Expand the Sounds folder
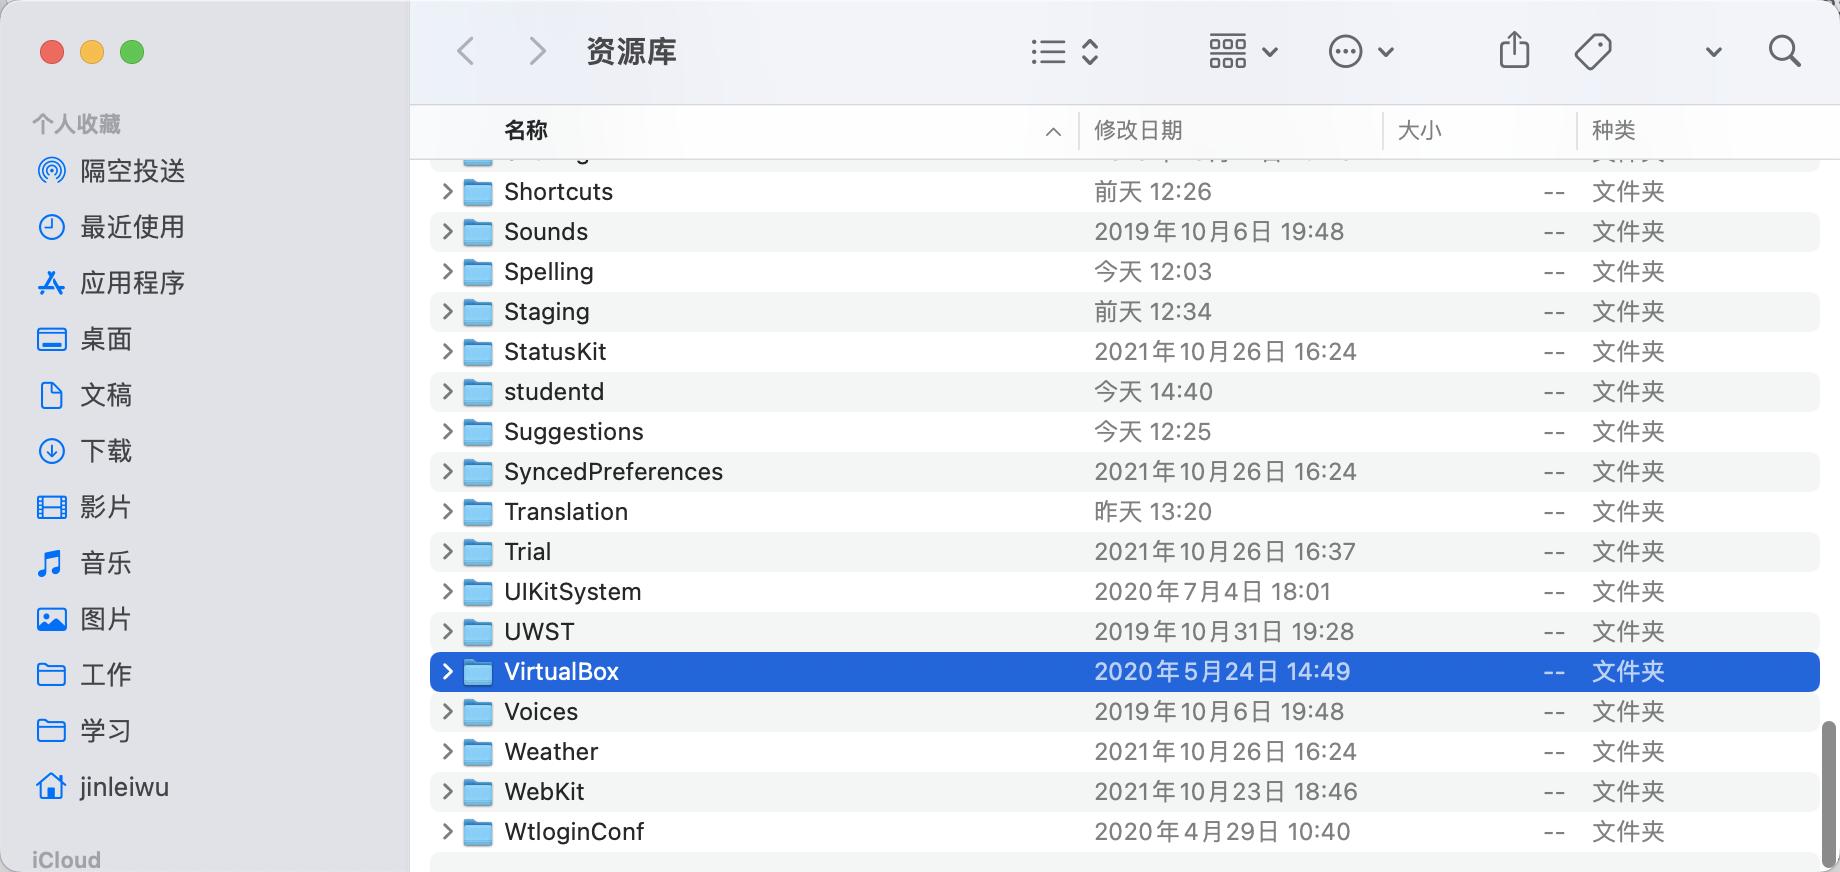 pyautogui.click(x=447, y=231)
